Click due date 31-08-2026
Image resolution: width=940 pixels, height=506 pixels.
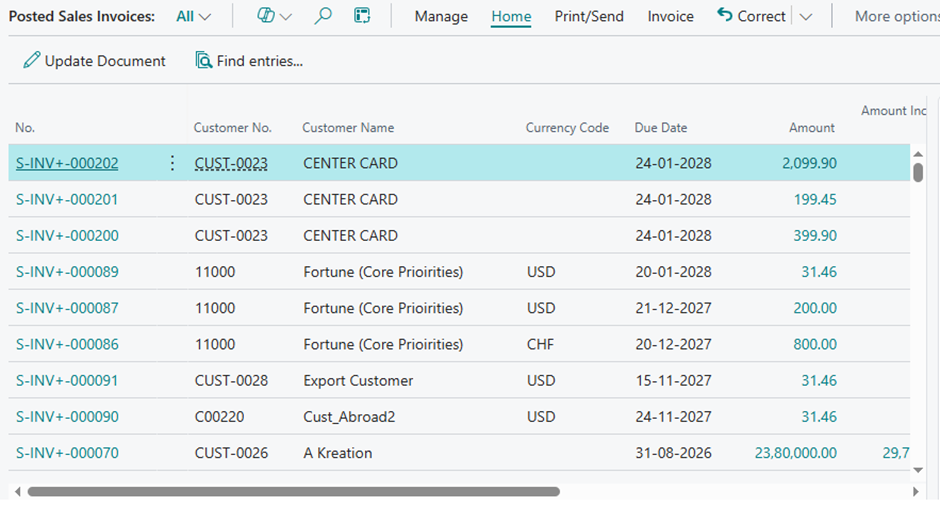pos(673,453)
